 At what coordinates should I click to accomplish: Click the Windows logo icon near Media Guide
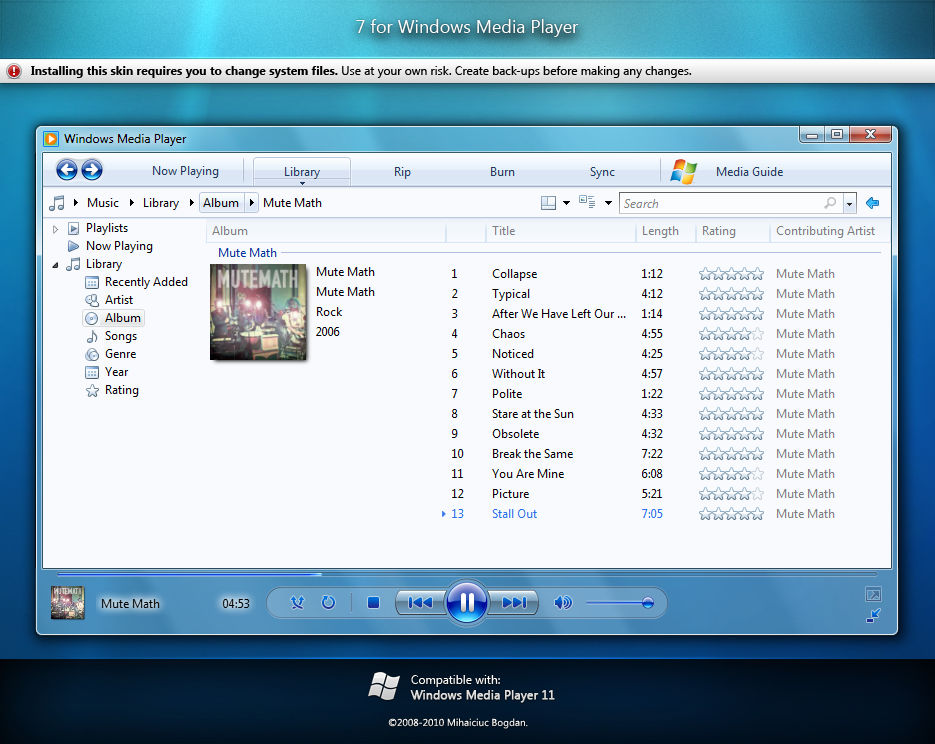(683, 172)
